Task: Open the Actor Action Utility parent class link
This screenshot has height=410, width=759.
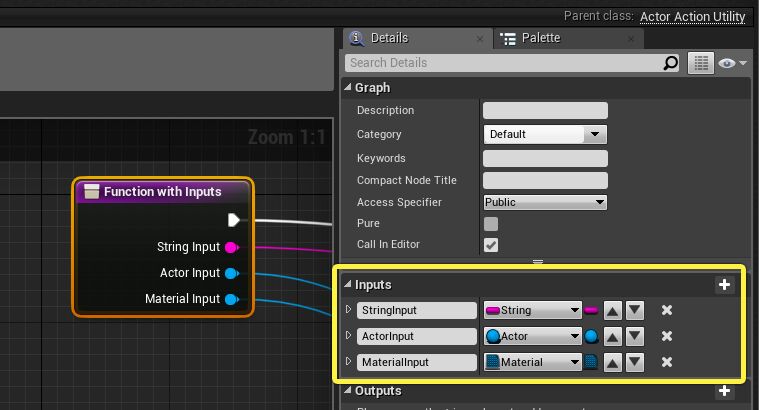Action: pos(692,17)
